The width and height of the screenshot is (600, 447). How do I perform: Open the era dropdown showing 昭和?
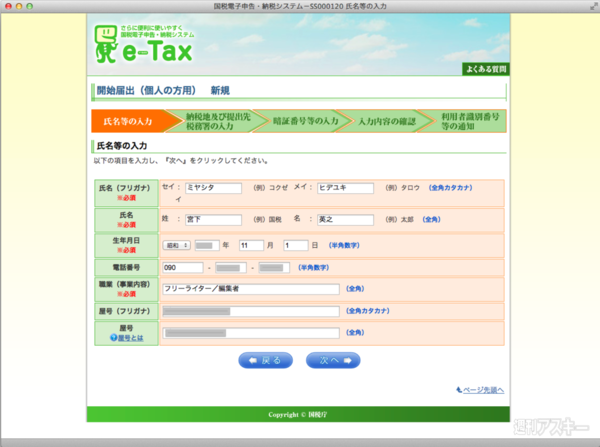[177, 245]
